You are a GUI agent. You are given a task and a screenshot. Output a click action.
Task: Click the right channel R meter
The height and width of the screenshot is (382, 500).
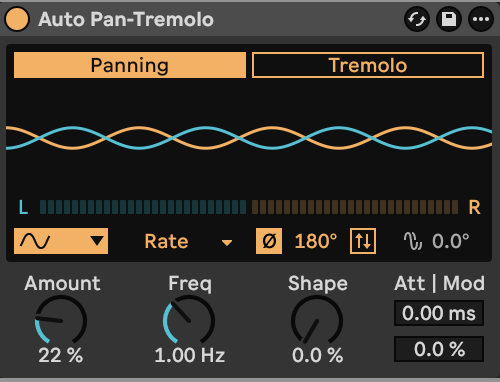[355, 207]
